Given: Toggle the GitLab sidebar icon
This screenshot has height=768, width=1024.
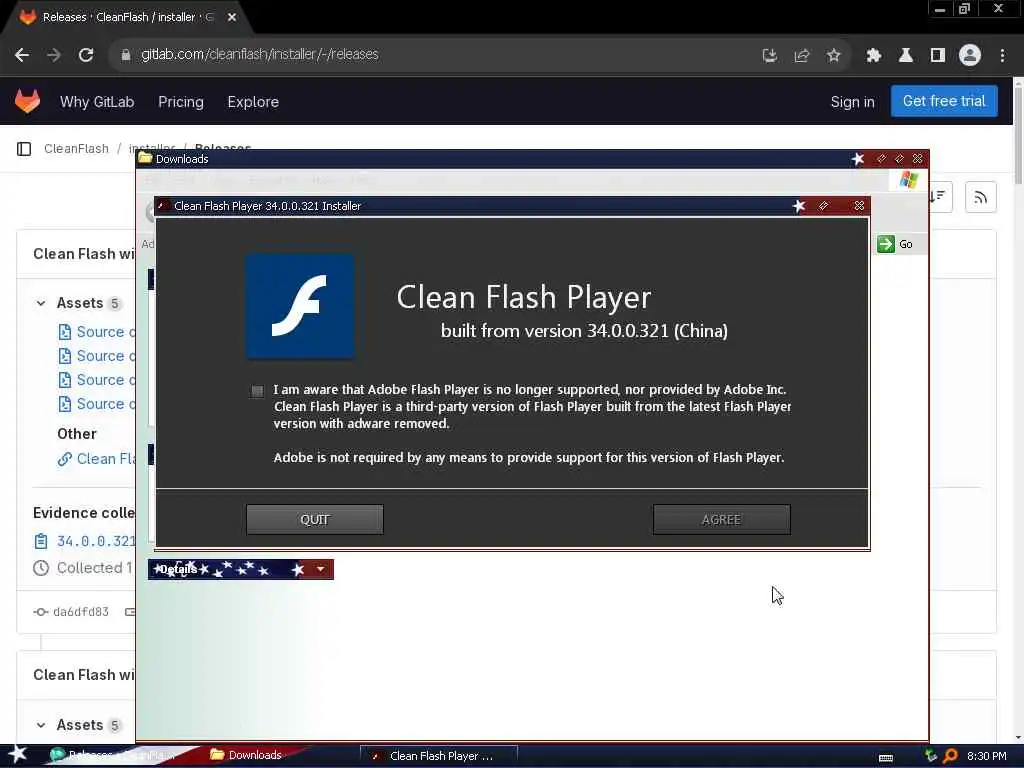Looking at the screenshot, I should 24,149.
